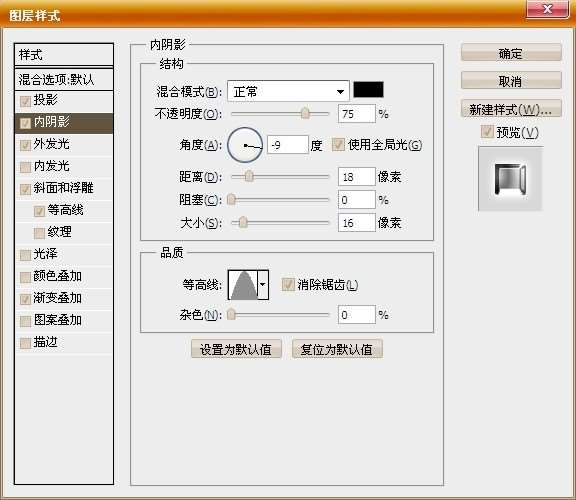
Task: Click the contour curve thumbnail
Action: [x=243, y=285]
